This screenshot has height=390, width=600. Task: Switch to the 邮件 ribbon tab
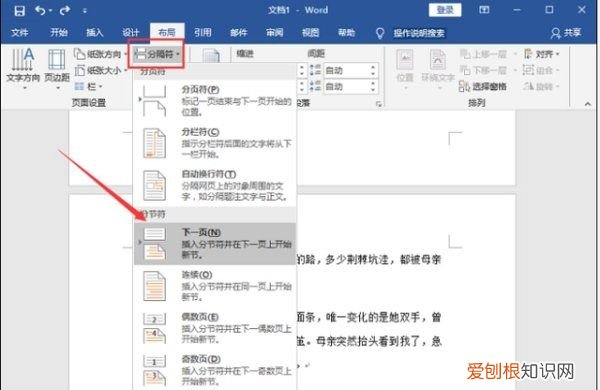(238, 33)
